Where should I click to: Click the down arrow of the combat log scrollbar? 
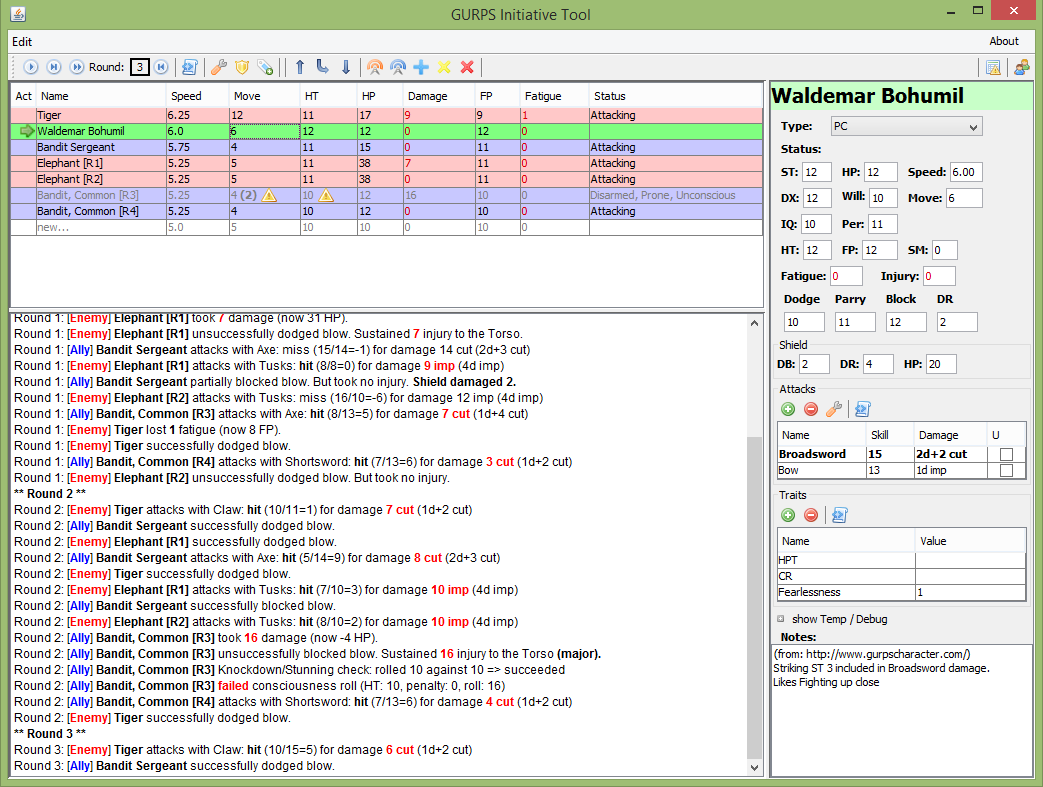click(x=755, y=767)
